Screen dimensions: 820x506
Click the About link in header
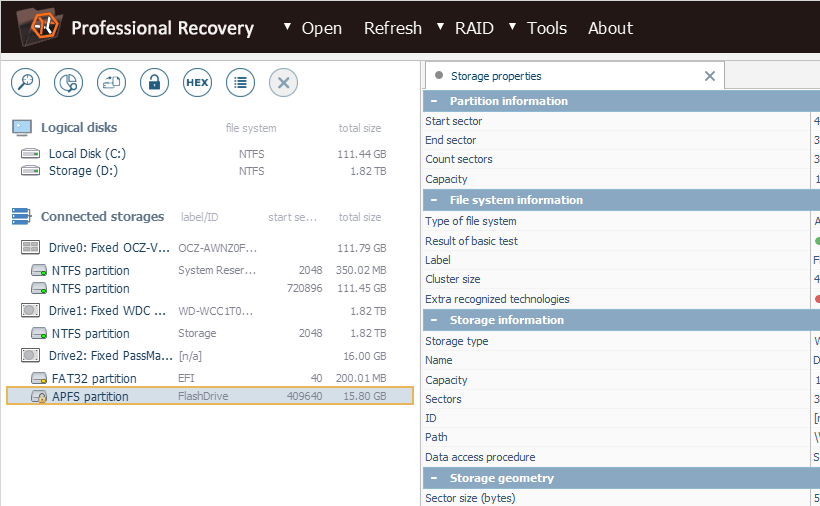tap(610, 28)
